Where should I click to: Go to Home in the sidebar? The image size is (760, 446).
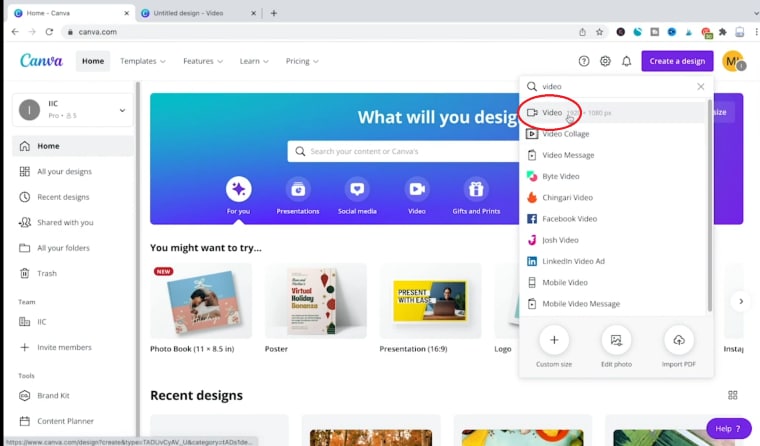tap(73, 146)
